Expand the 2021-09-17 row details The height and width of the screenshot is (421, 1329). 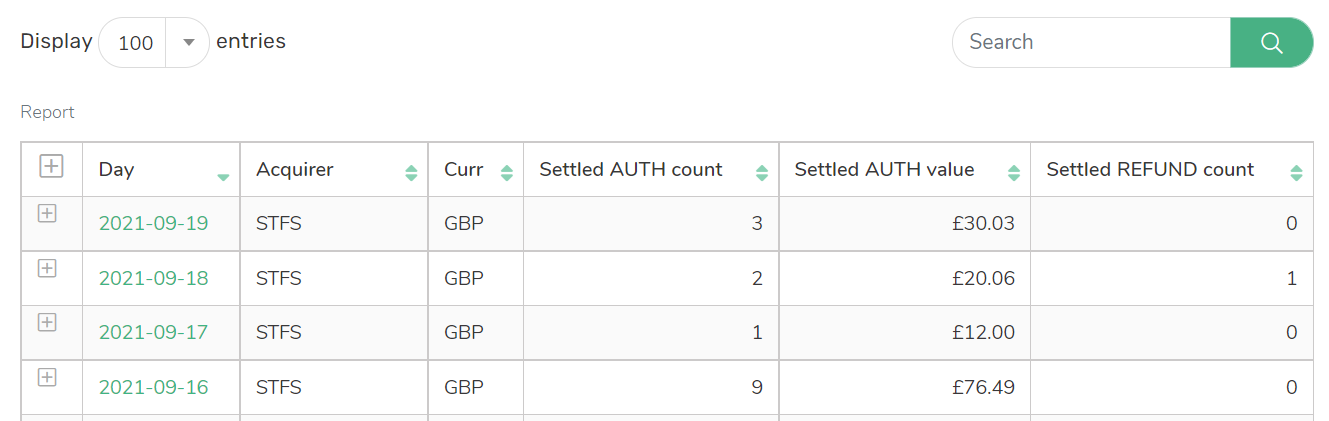47,322
